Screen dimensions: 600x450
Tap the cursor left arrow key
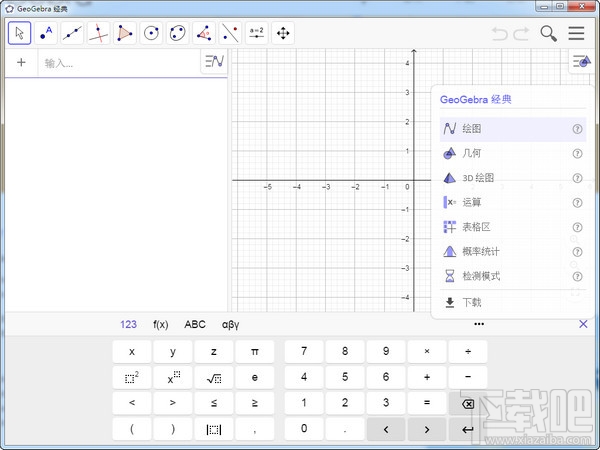pyautogui.click(x=386, y=429)
